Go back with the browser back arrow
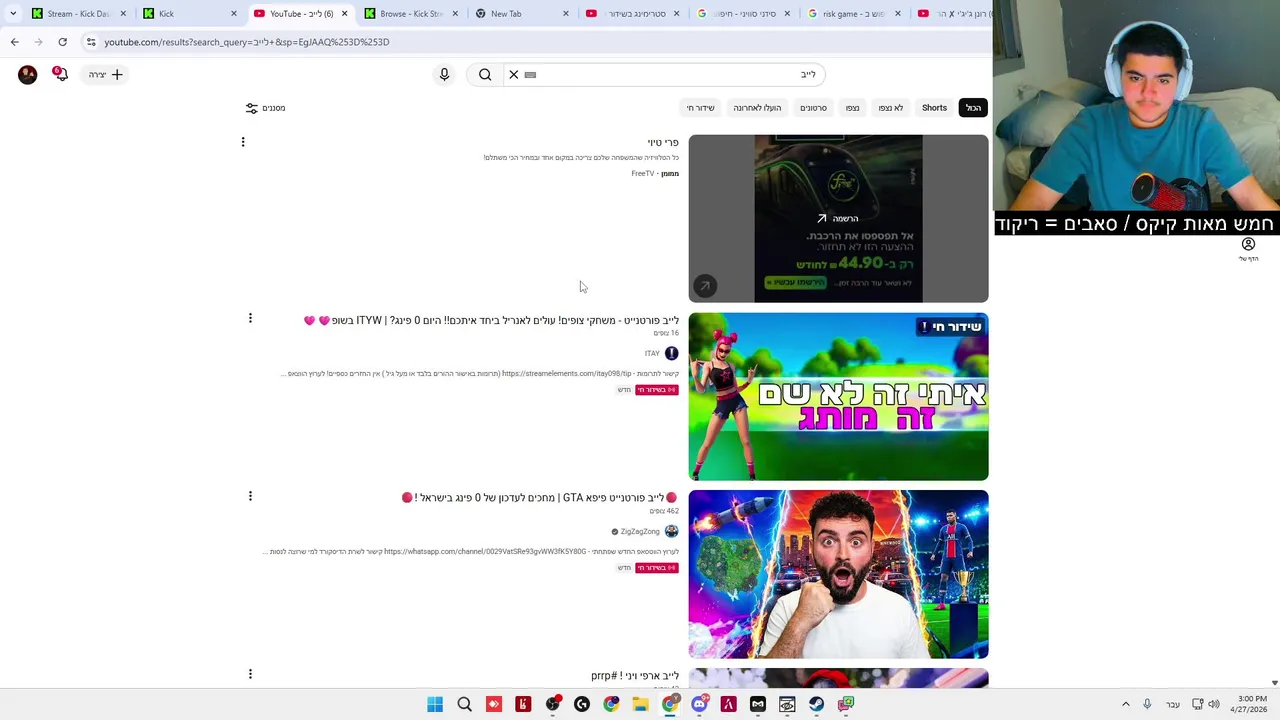Viewport: 1280px width, 720px height. (x=14, y=42)
